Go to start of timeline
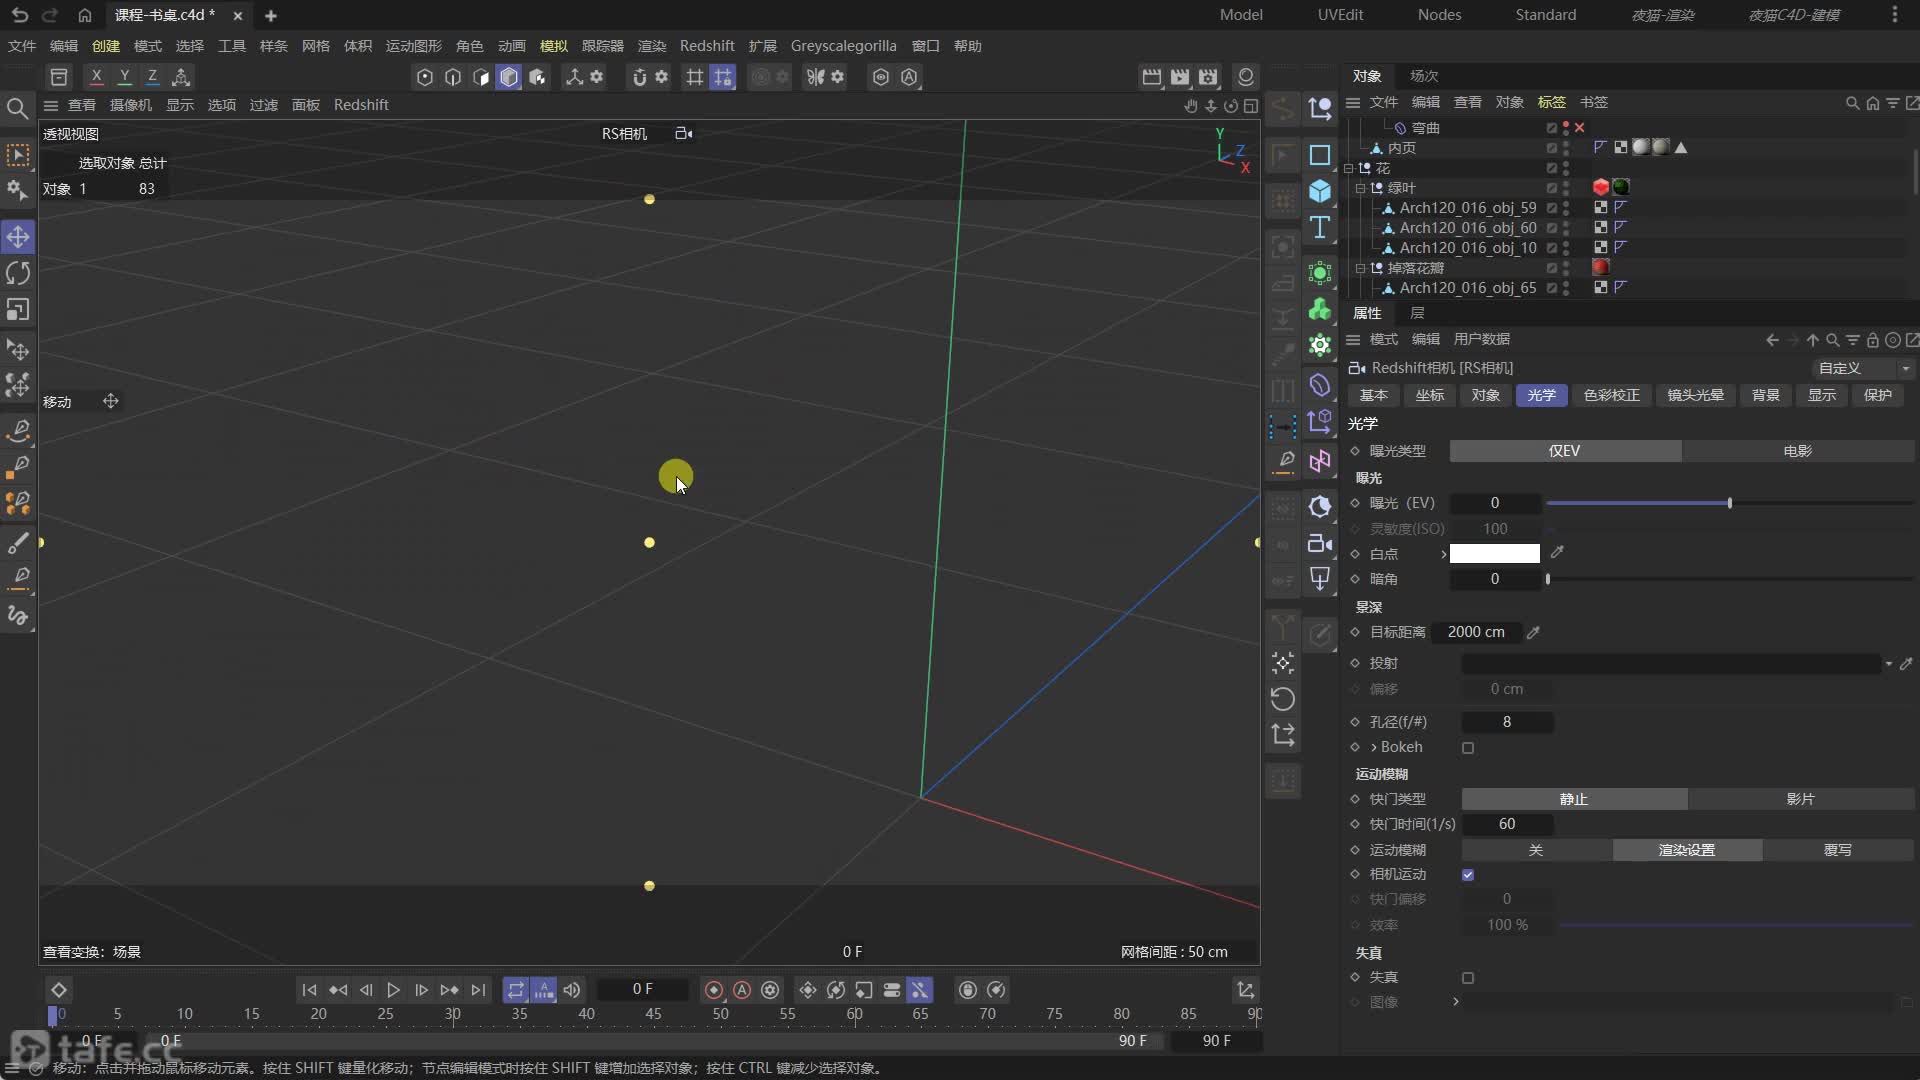Screen dimensions: 1920x1080 [x=309, y=990]
